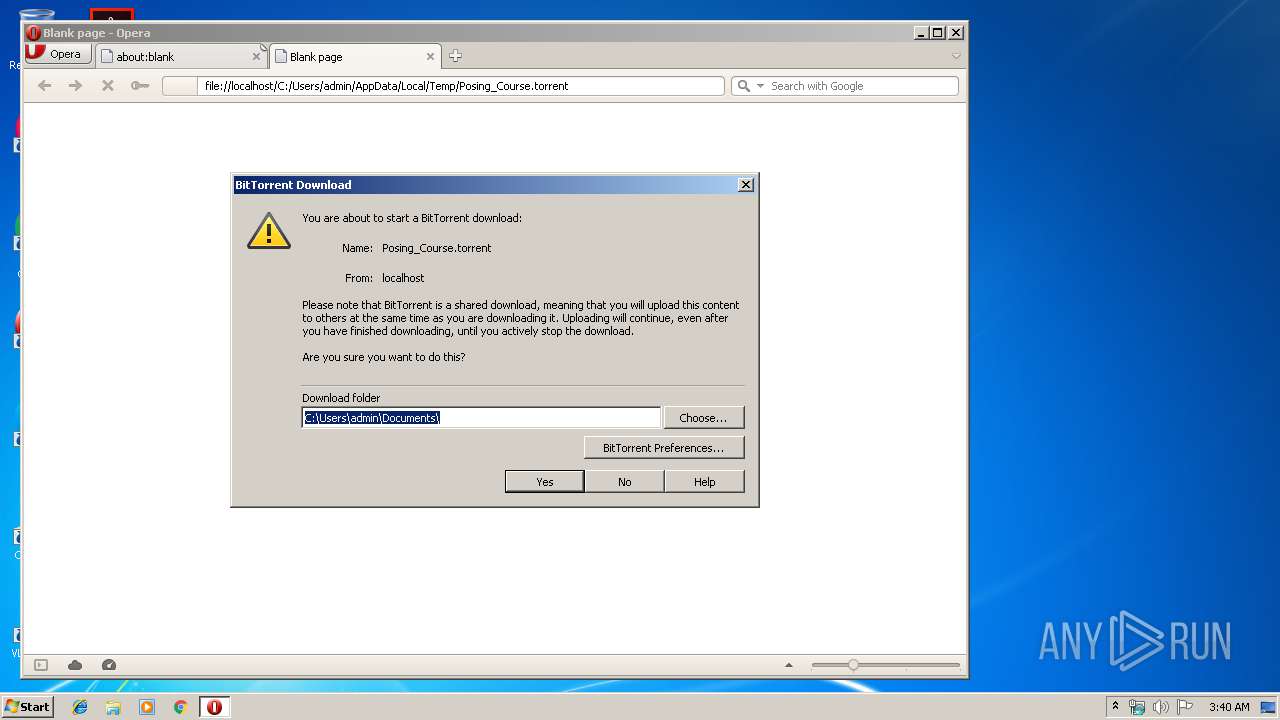Open the Windows Start menu
Image resolution: width=1280 pixels, height=720 pixels.
pyautogui.click(x=27, y=707)
